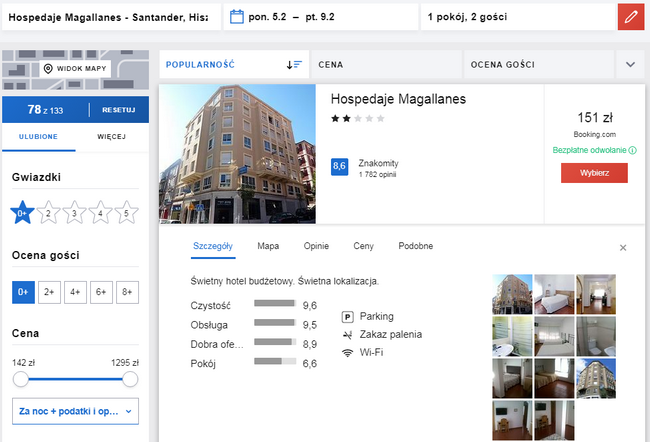Image resolution: width=650 pixels, height=442 pixels.
Task: Click the 8,6 rating score badge
Action: tap(340, 167)
